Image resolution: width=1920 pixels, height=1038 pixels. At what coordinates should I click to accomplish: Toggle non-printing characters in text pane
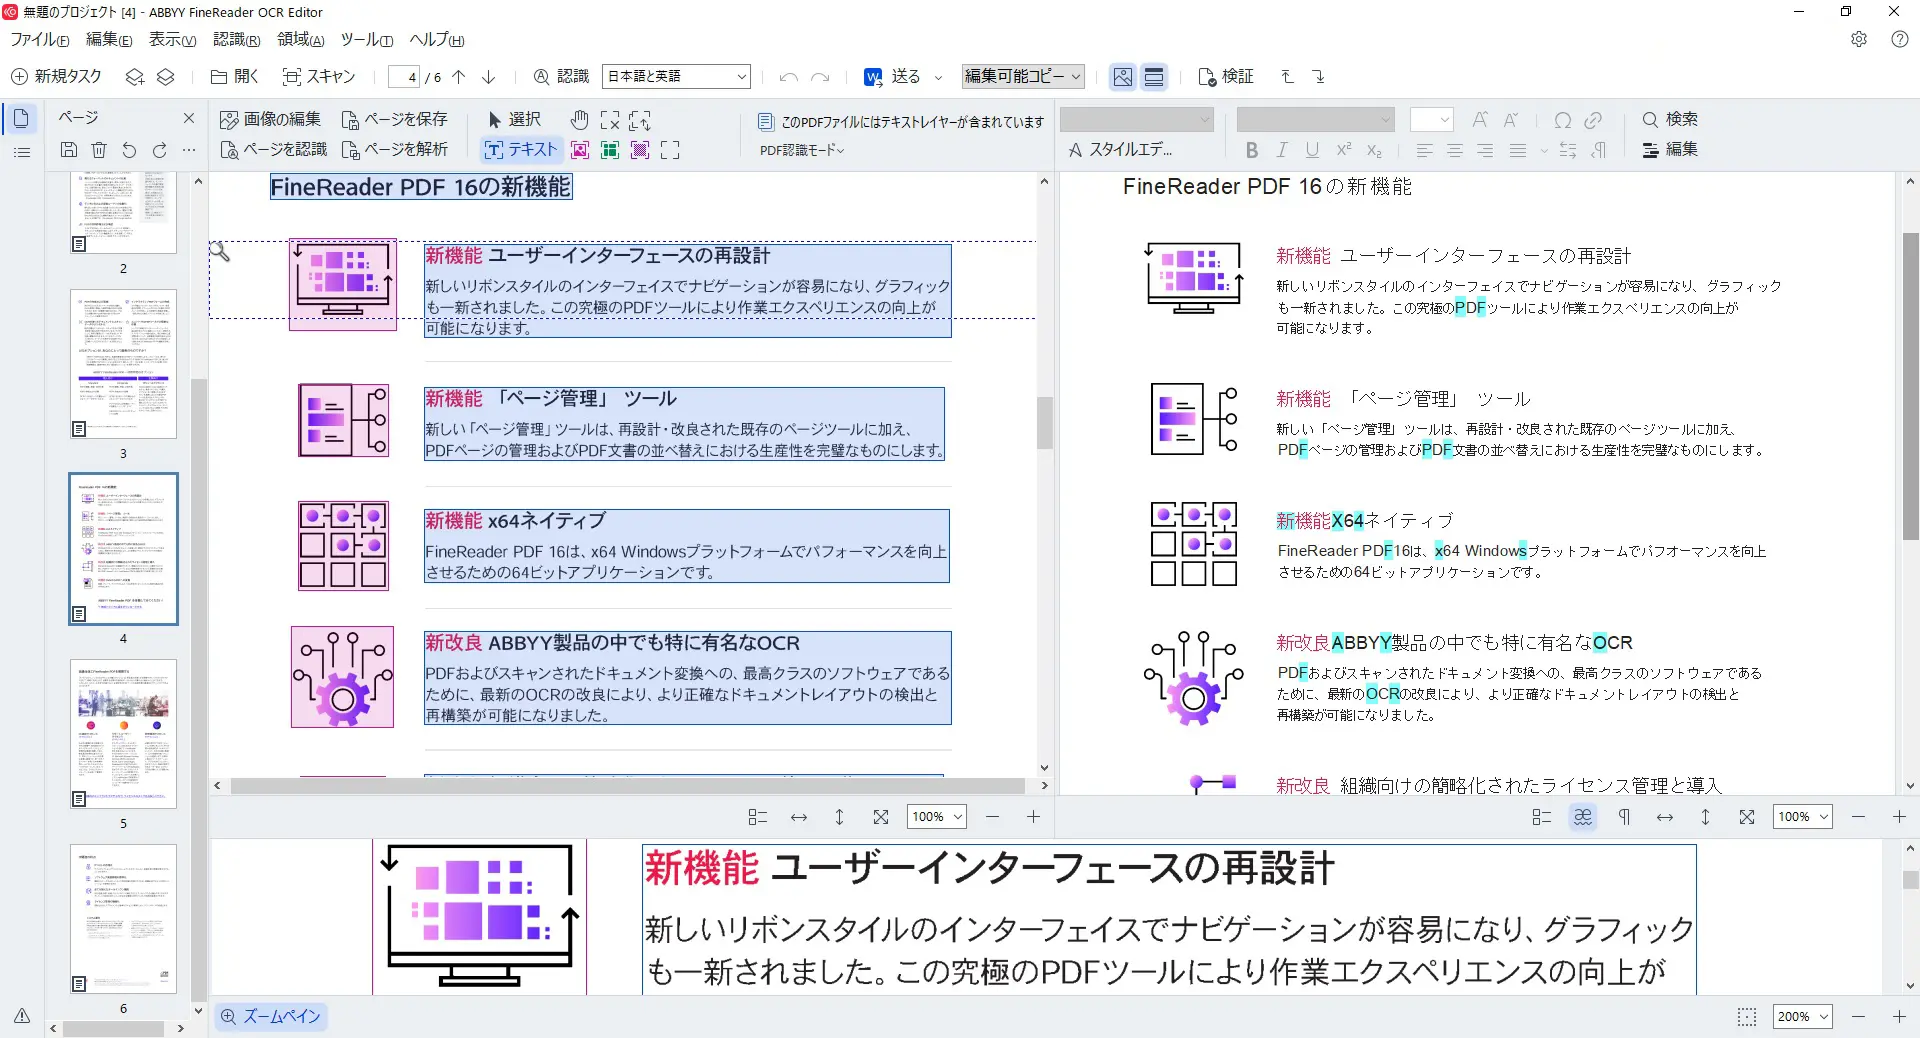click(x=1624, y=817)
